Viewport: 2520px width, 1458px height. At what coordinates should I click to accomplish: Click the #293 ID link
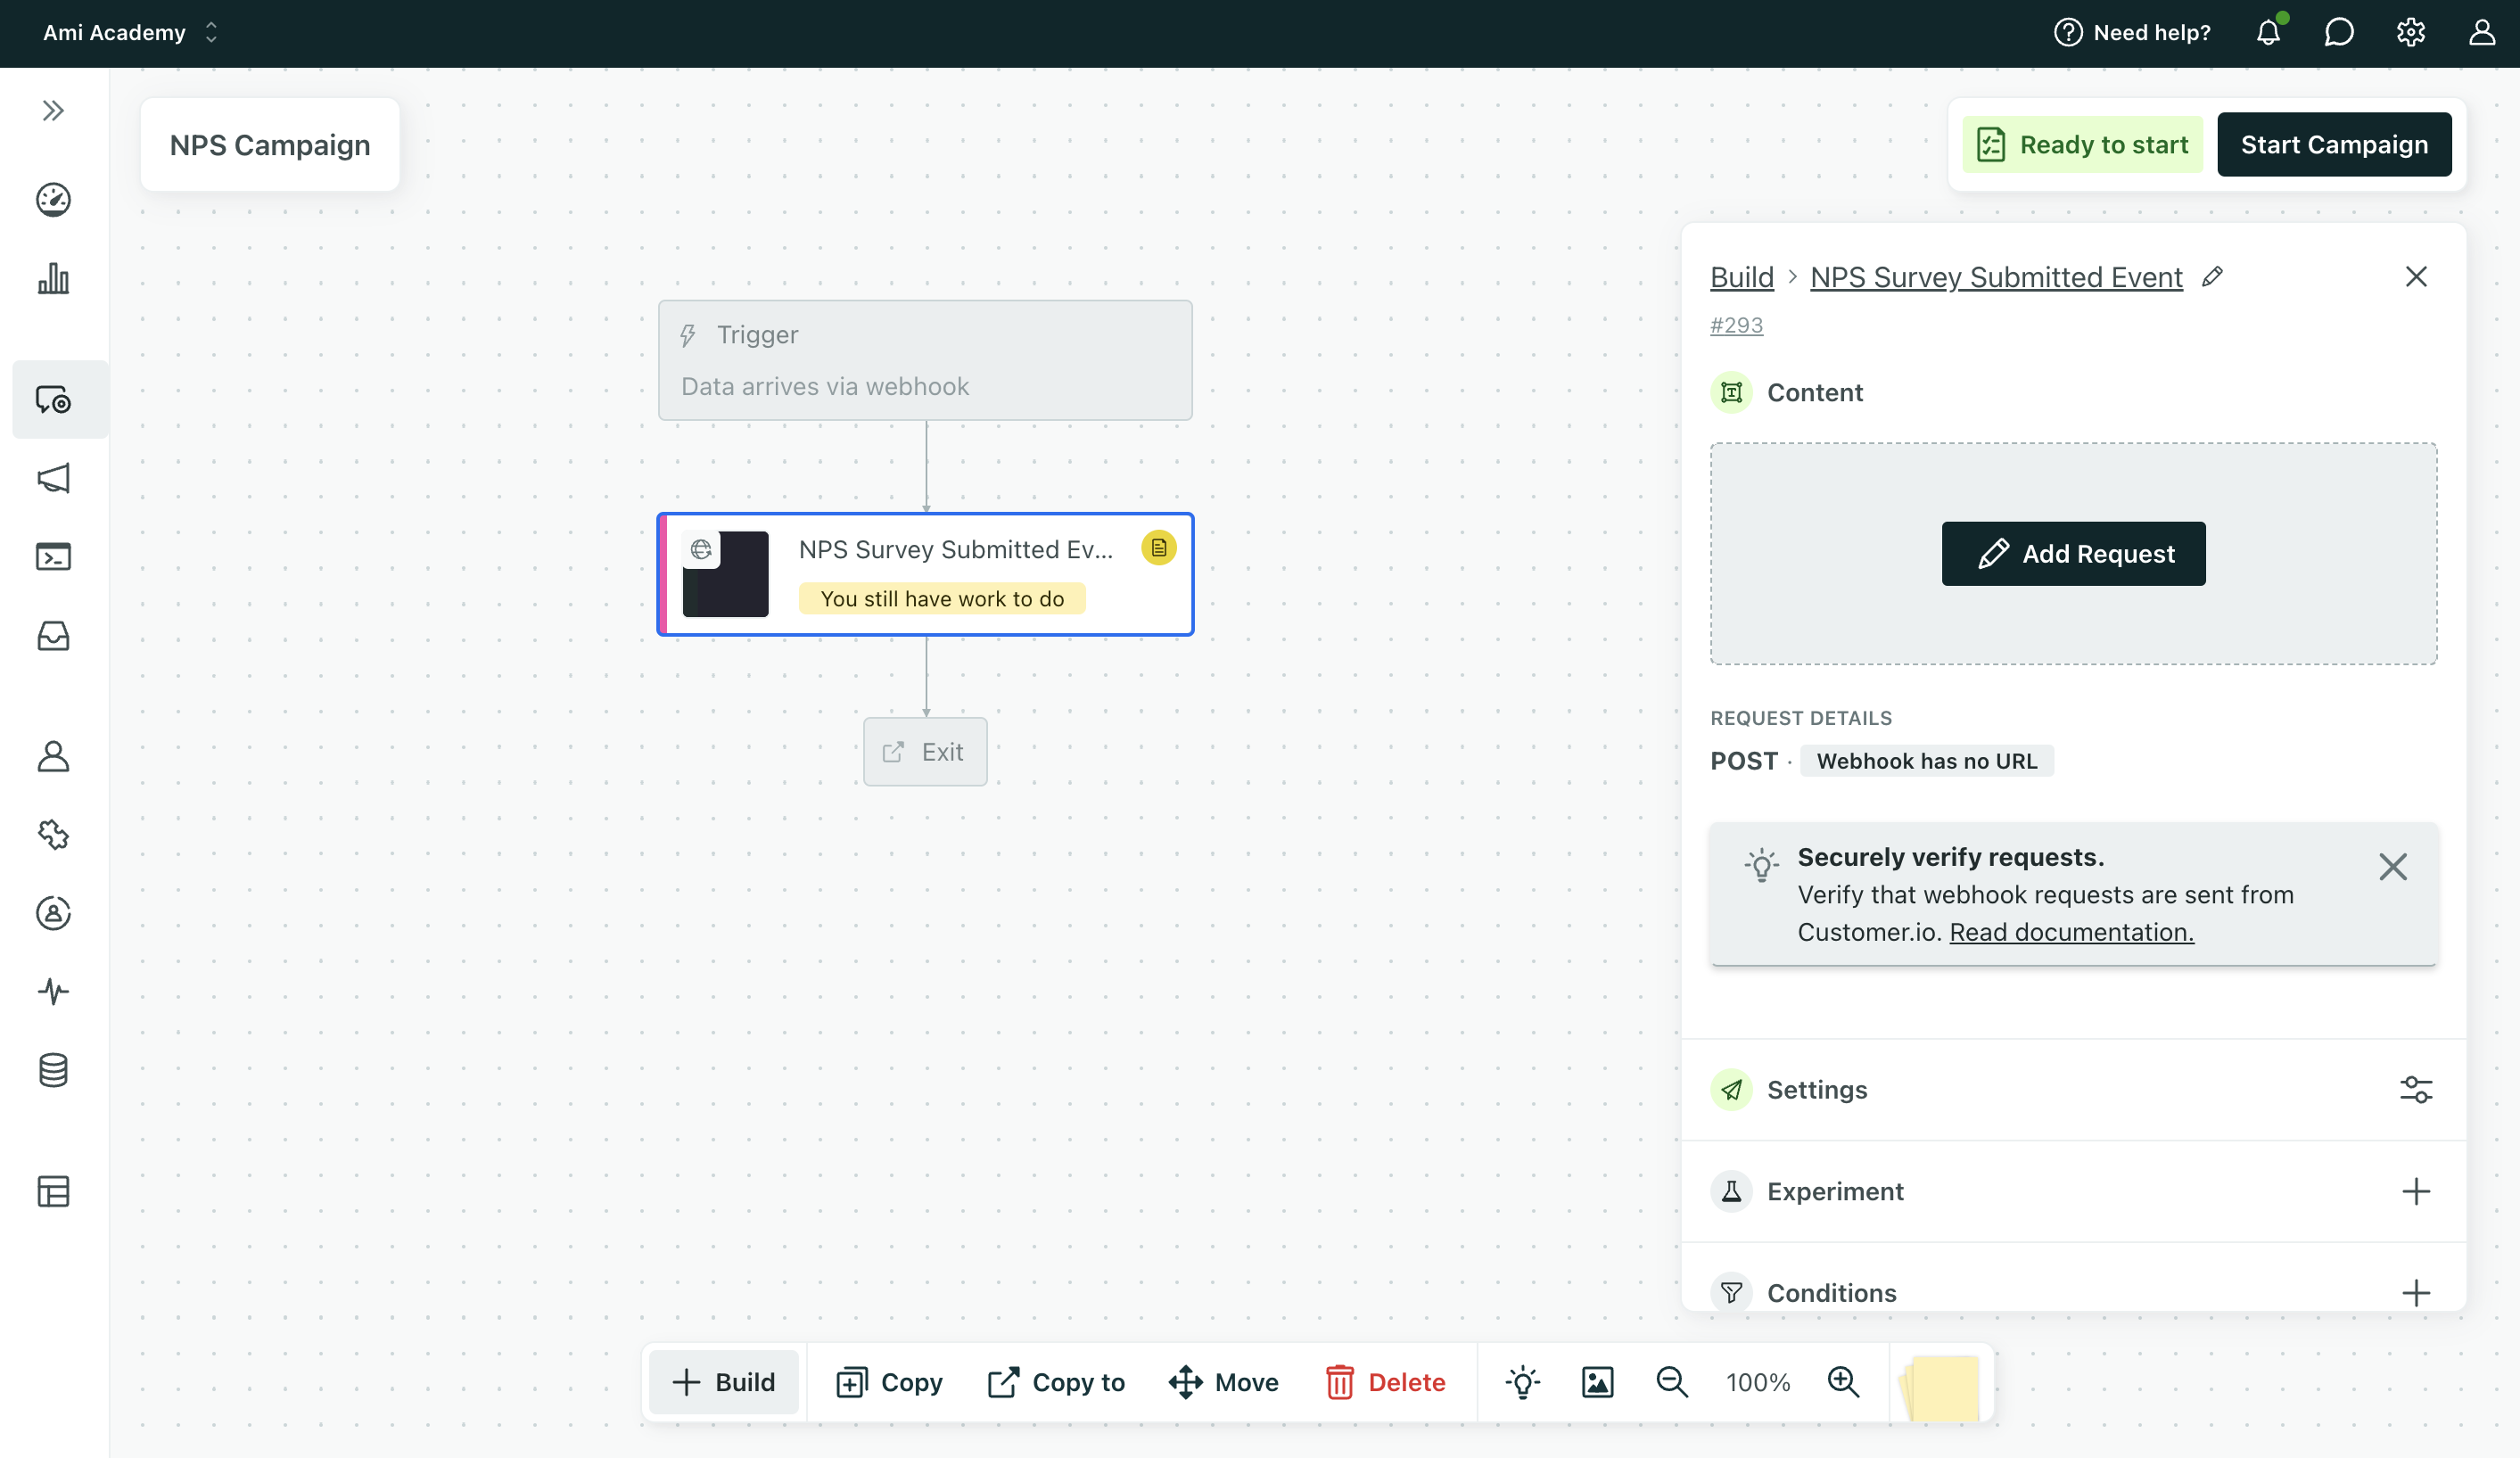1736,325
